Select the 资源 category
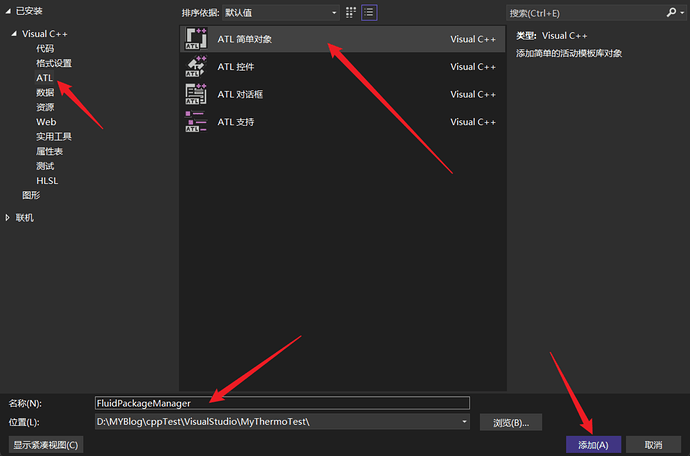 [x=45, y=107]
